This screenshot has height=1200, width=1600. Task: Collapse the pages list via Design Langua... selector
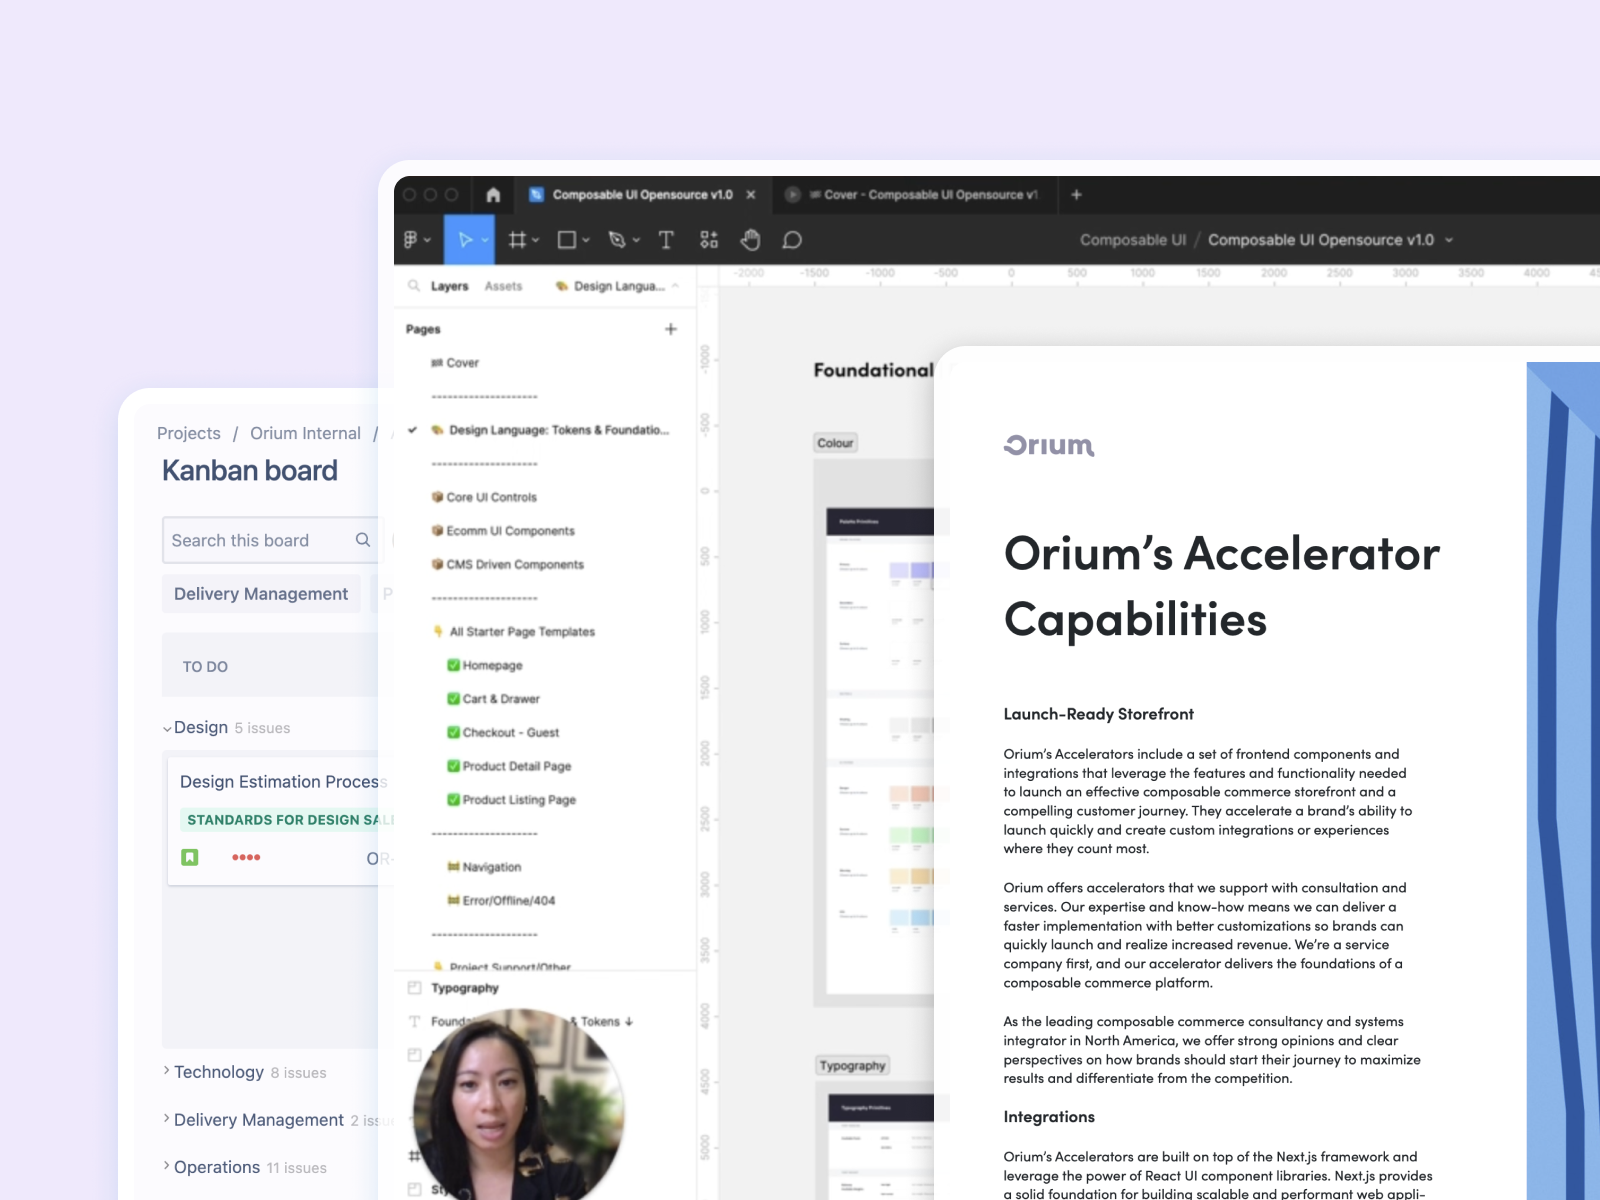tap(617, 286)
